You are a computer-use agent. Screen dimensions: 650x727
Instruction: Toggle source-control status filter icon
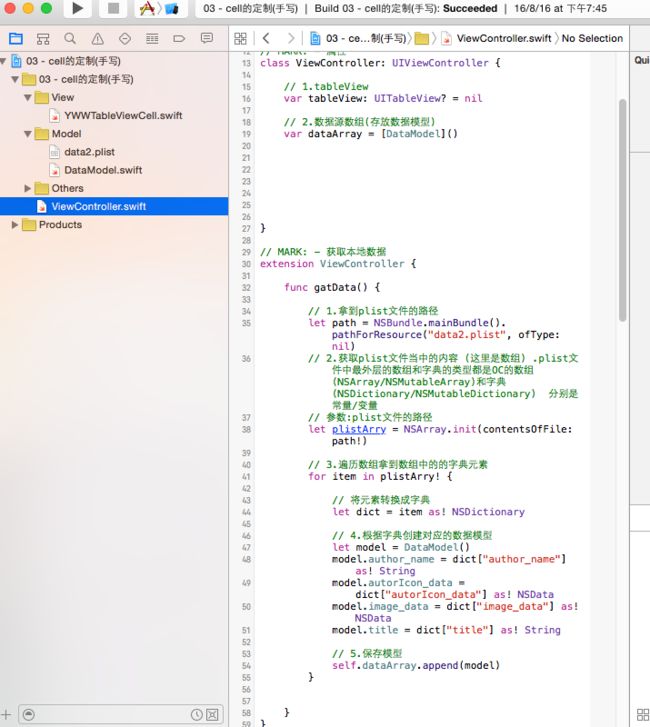pos(212,714)
